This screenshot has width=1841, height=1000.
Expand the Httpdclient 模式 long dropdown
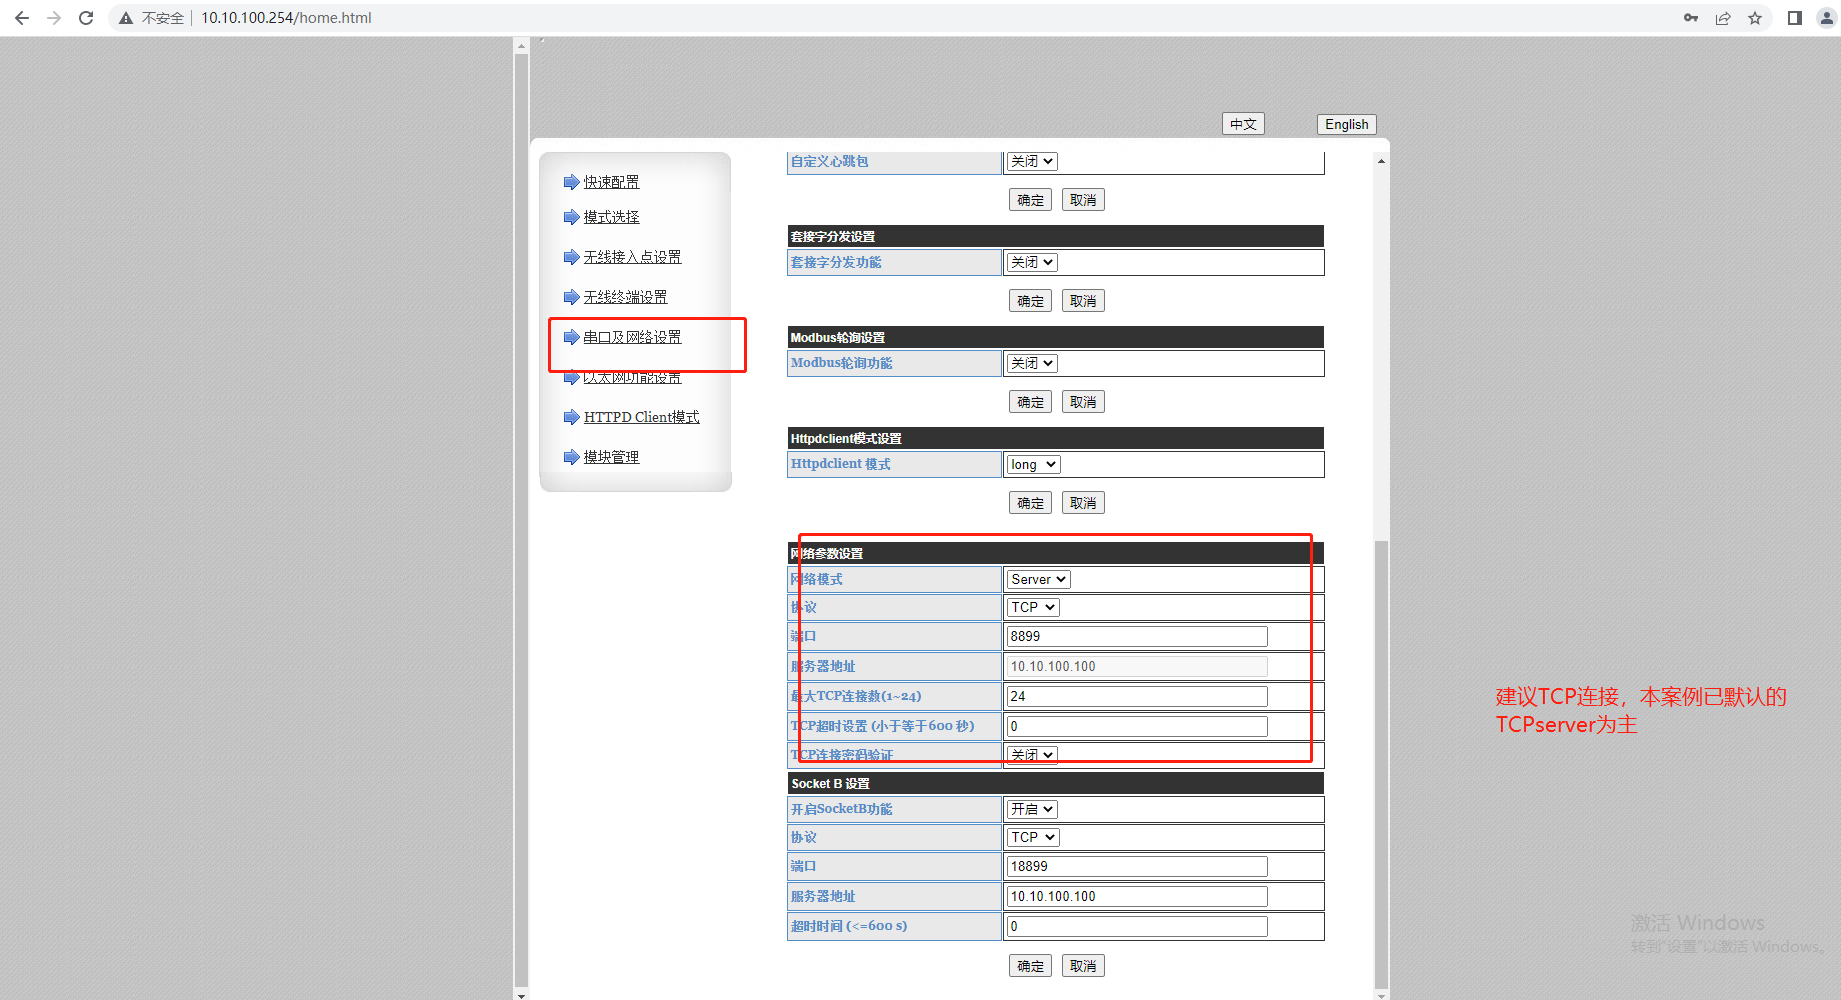pyautogui.click(x=1033, y=464)
